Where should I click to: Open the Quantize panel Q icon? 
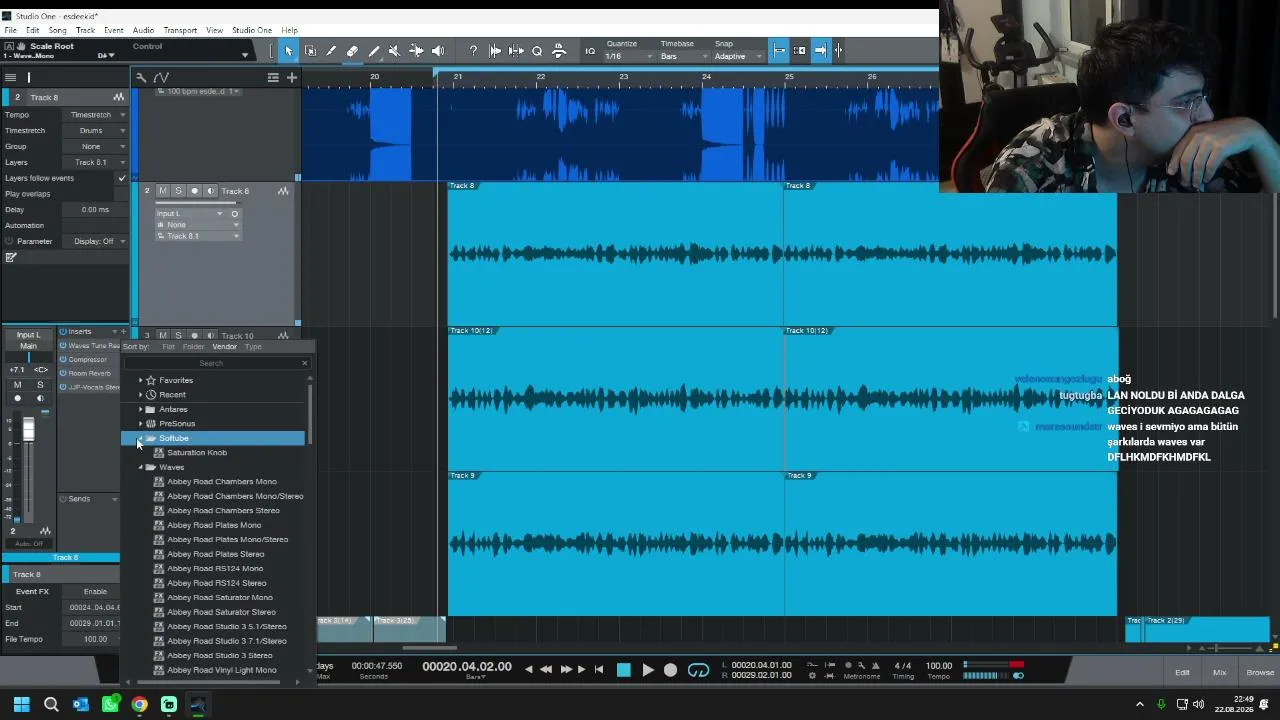[x=537, y=51]
